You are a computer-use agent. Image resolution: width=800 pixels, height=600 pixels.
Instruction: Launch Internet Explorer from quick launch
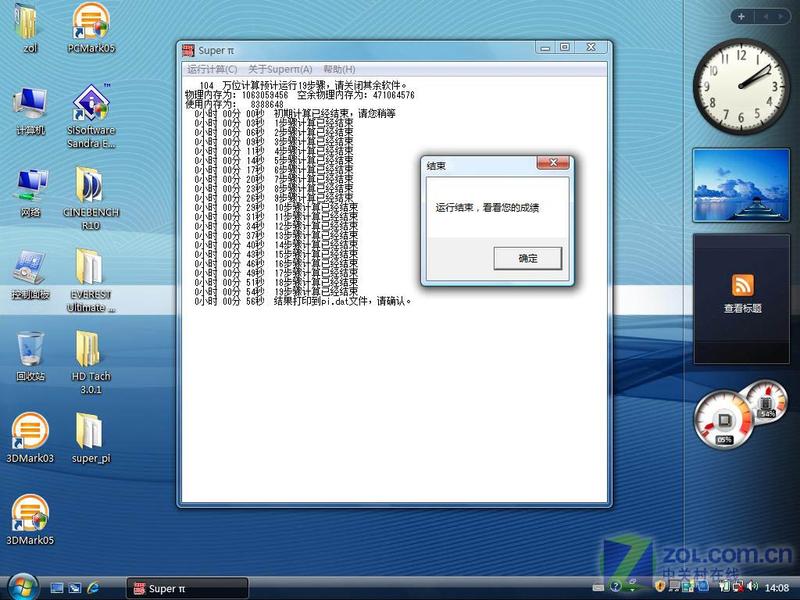93,588
